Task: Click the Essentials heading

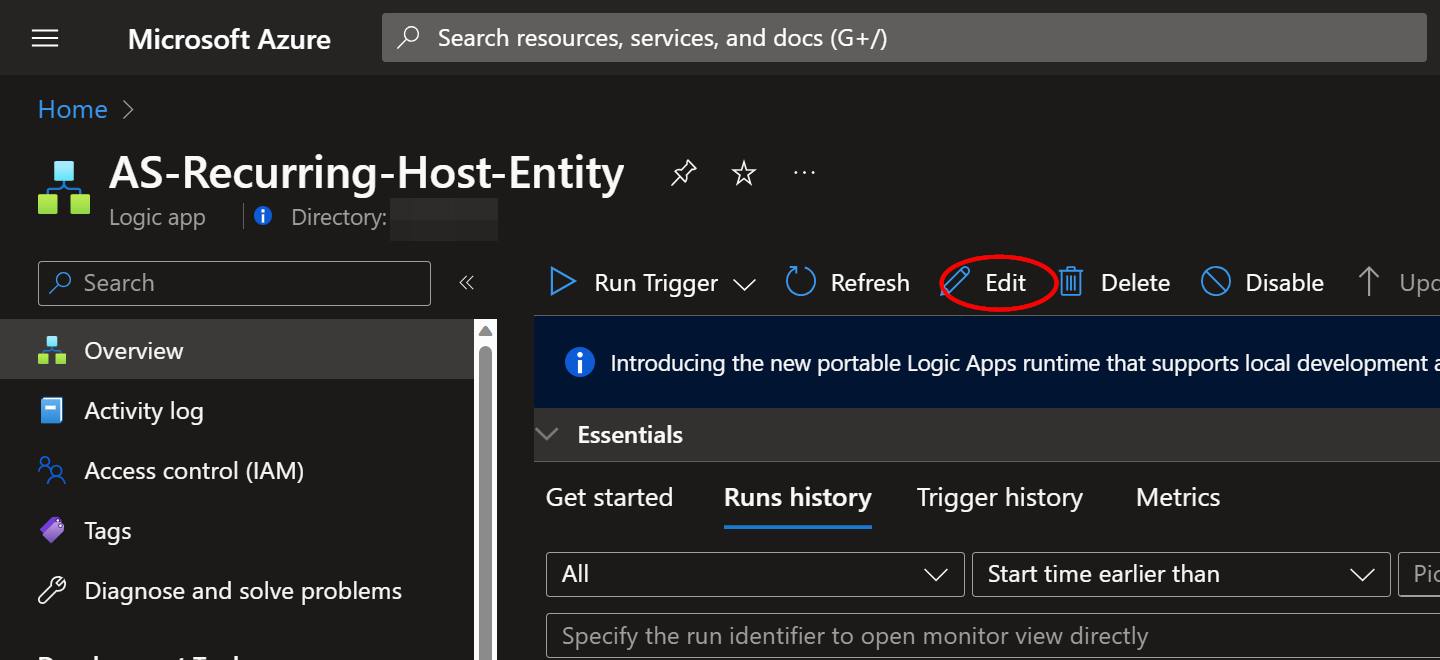Action: point(630,435)
